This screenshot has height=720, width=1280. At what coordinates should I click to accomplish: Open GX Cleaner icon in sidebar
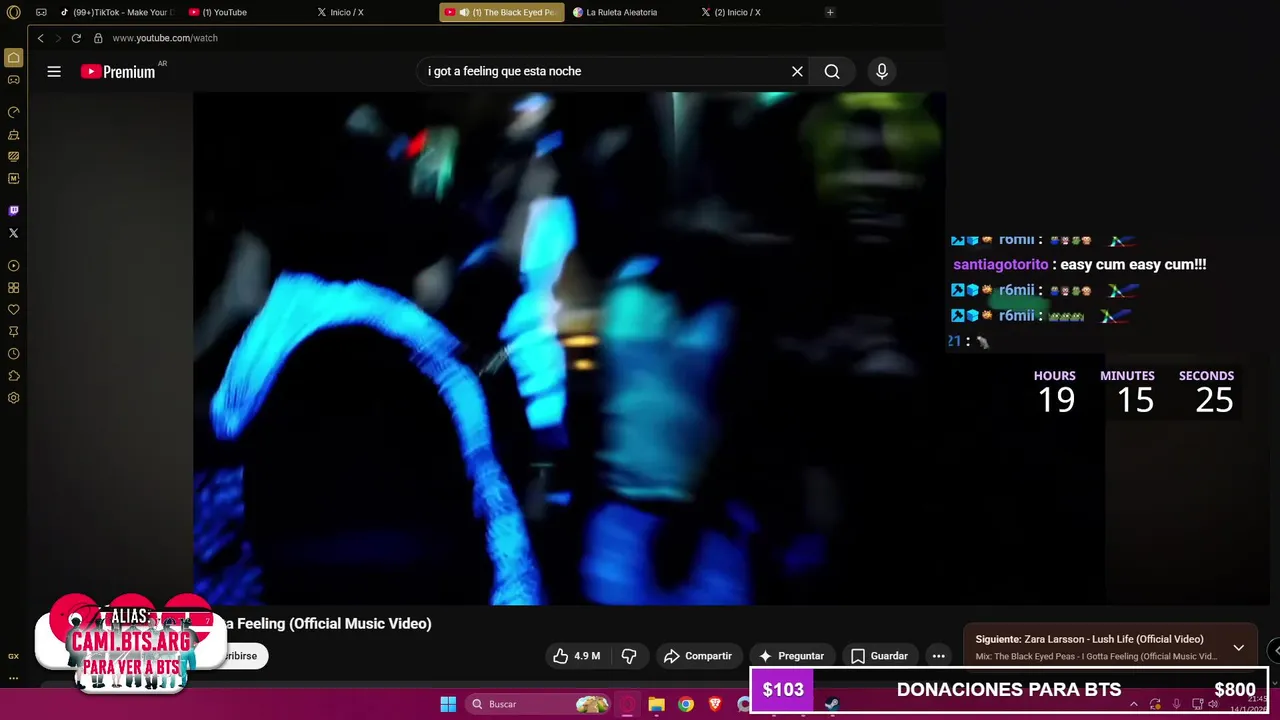pos(13,134)
